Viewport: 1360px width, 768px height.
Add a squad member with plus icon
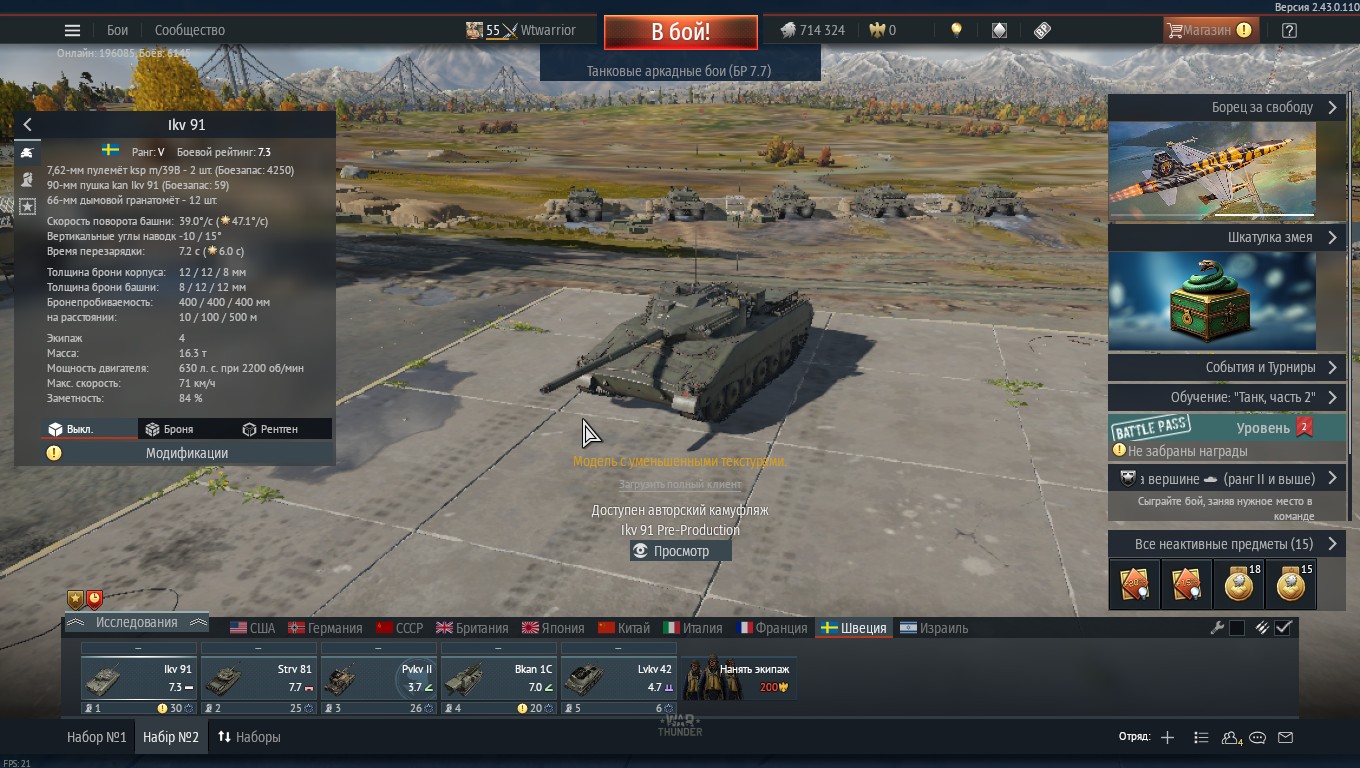click(1167, 737)
